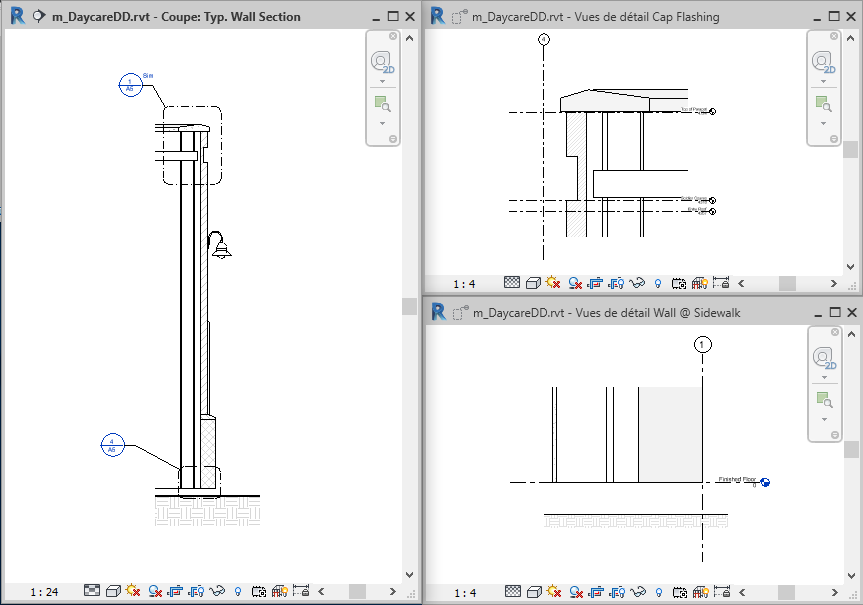Image resolution: width=863 pixels, height=605 pixels.
Task: Click scroll-left arrow in Cap Flashing view
Action: [x=741, y=284]
